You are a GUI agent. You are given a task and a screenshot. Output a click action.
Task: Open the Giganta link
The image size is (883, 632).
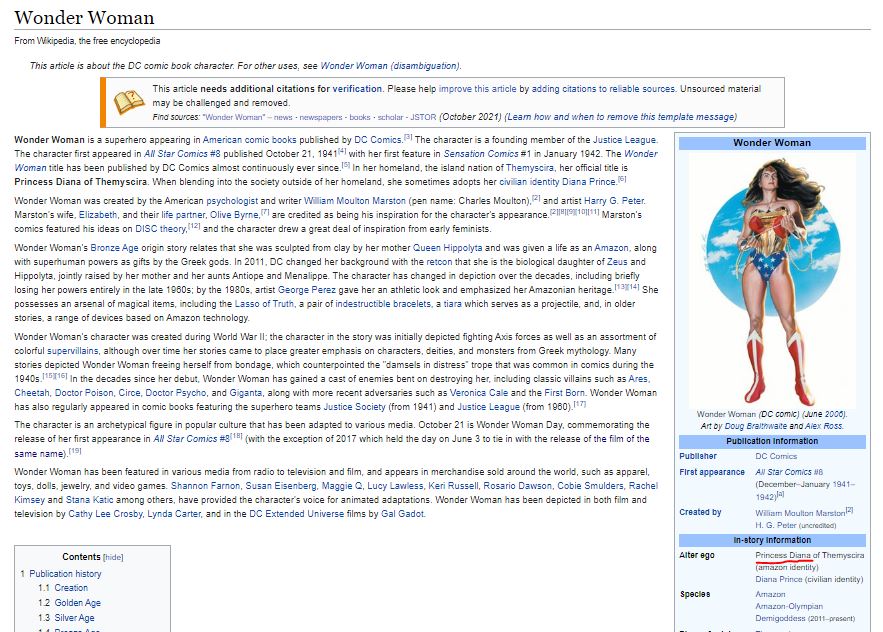[x=246, y=393]
